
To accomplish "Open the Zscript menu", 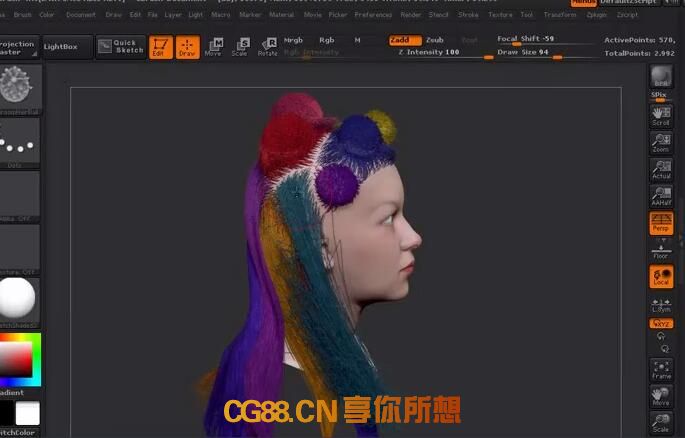I will [627, 15].
